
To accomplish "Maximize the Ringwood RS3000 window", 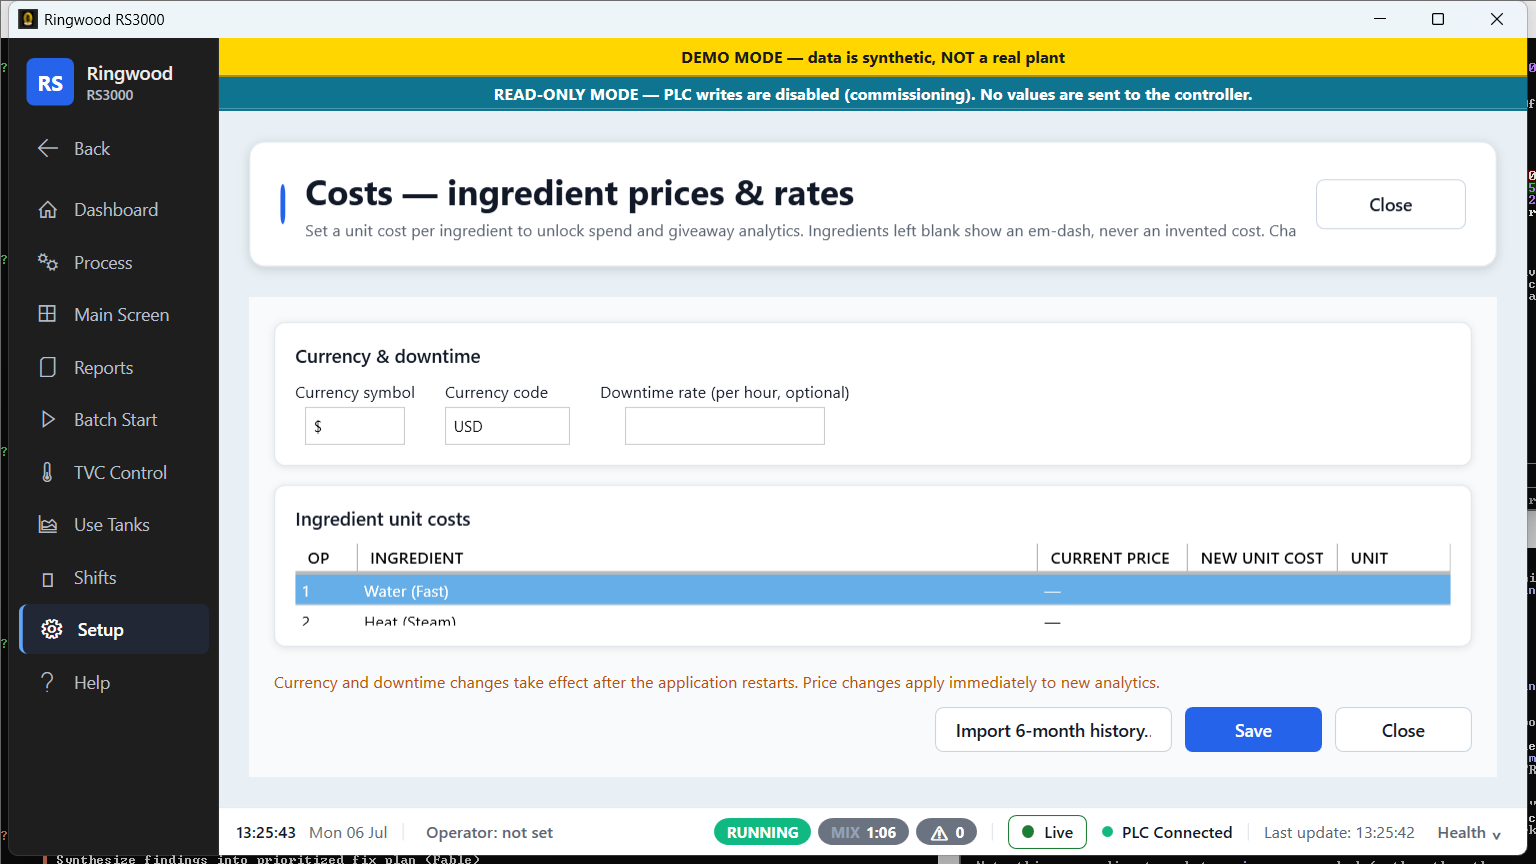I will pyautogui.click(x=1438, y=19).
